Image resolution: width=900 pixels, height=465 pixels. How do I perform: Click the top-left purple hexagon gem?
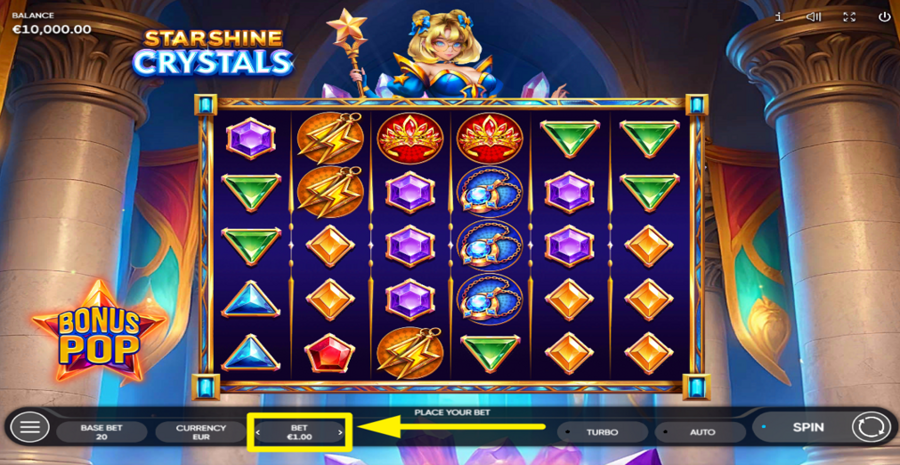coord(250,139)
